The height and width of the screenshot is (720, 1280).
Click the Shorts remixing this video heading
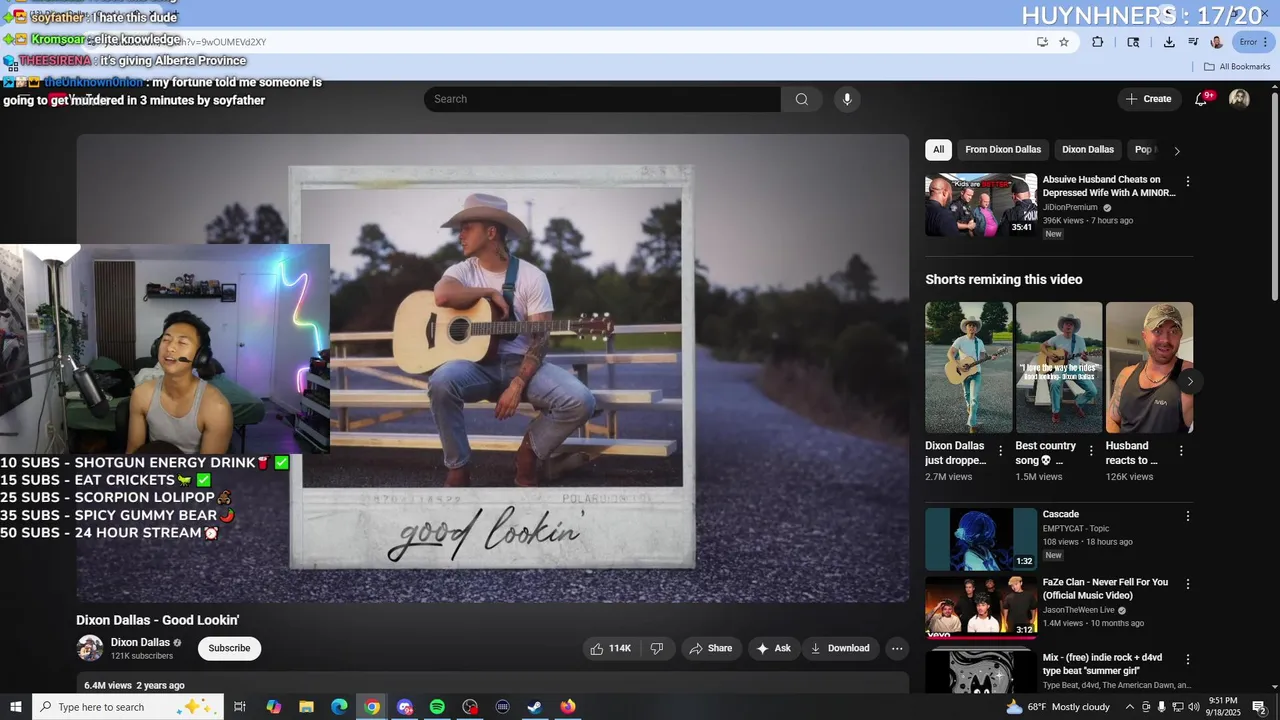[1003, 280]
